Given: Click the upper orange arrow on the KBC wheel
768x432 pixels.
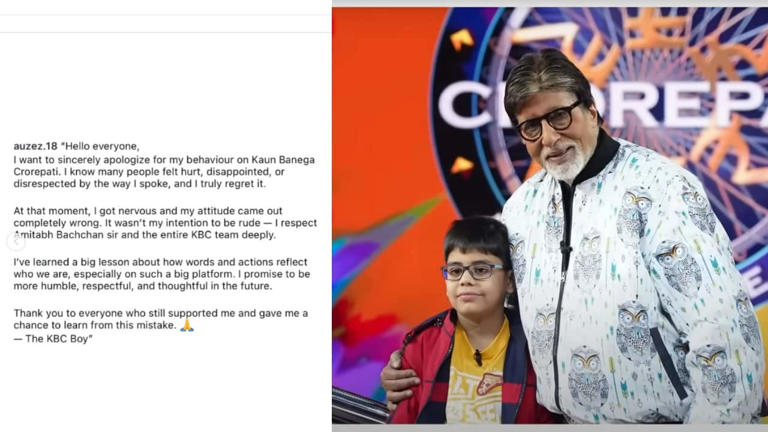Looking at the screenshot, I should click(461, 39).
